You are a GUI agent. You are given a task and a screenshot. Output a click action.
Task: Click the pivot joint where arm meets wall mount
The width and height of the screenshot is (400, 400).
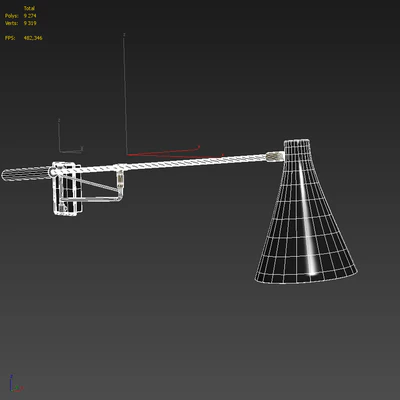tap(53, 172)
